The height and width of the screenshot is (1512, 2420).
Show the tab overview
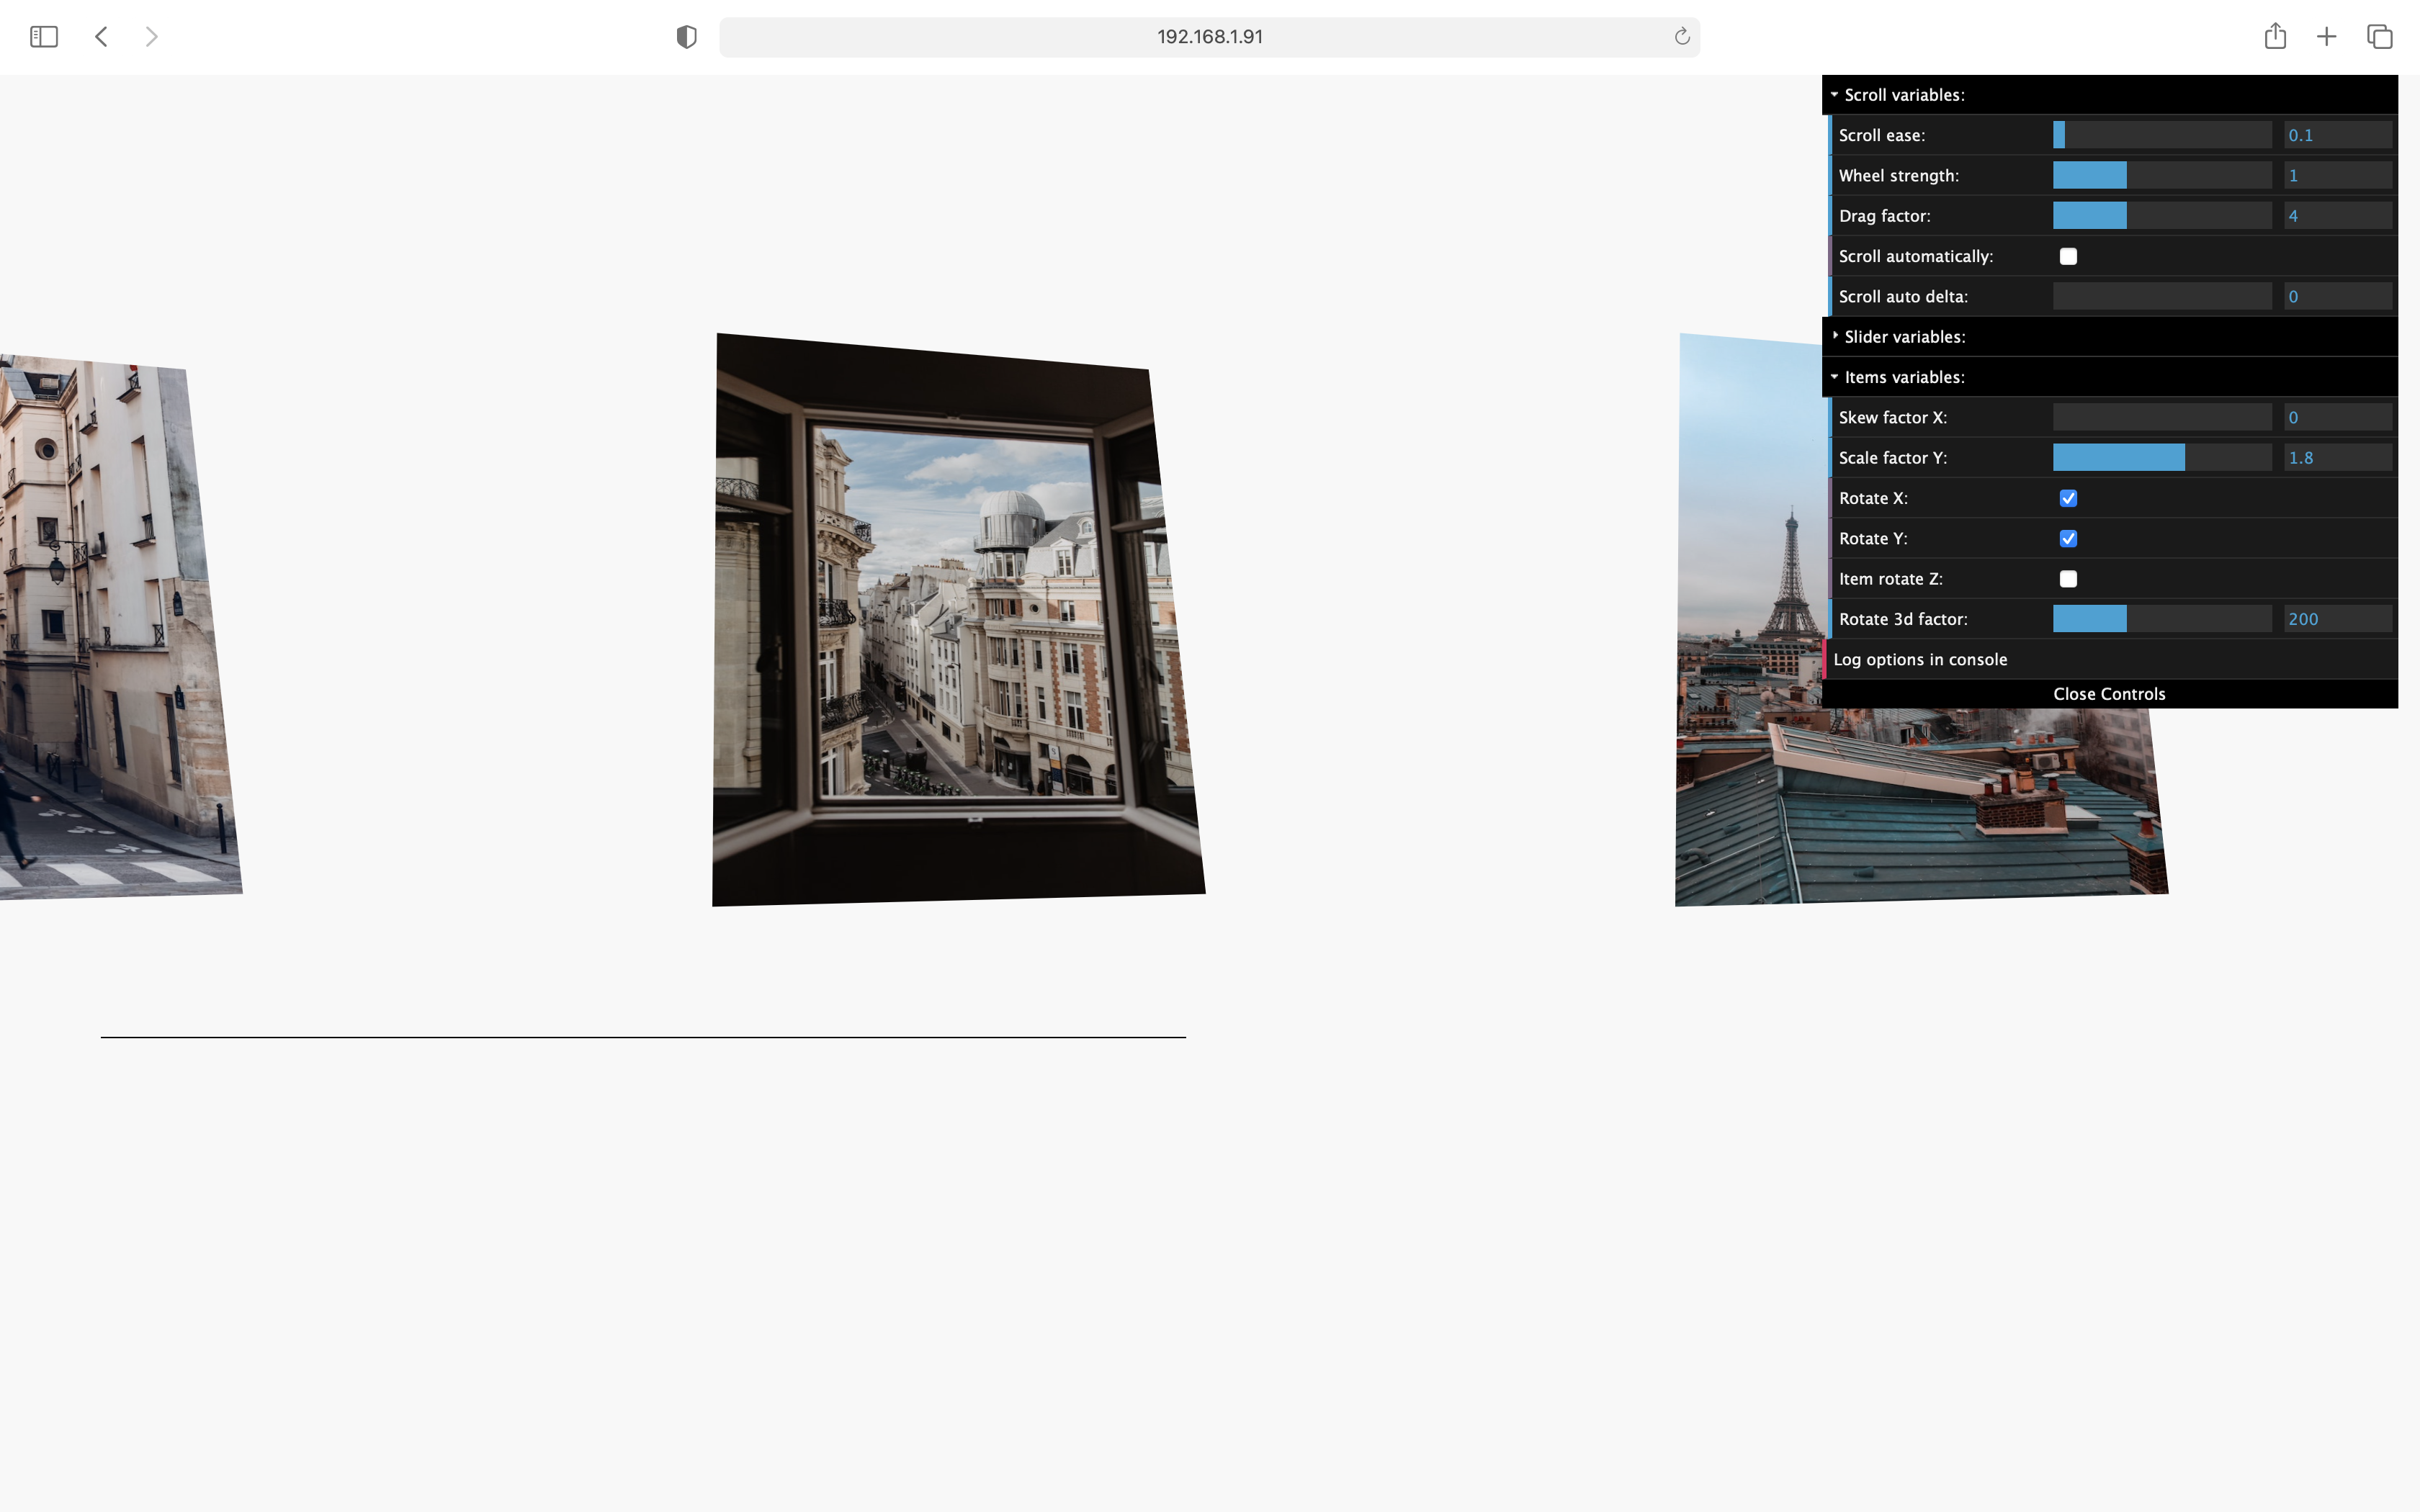click(x=2380, y=37)
